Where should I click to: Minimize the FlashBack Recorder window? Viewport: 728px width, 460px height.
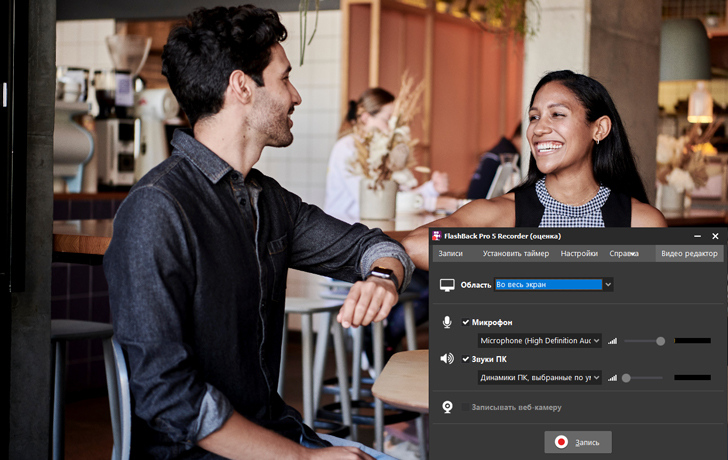[x=697, y=236]
